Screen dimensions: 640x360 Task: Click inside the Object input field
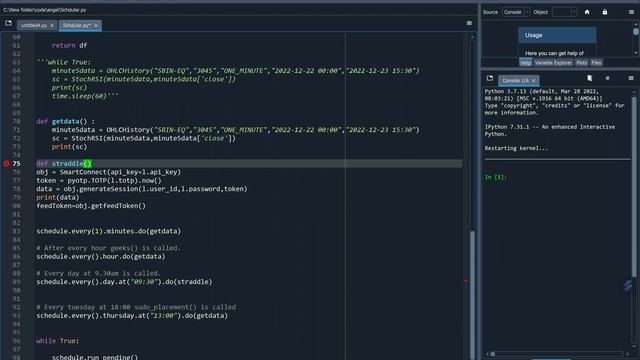562,12
